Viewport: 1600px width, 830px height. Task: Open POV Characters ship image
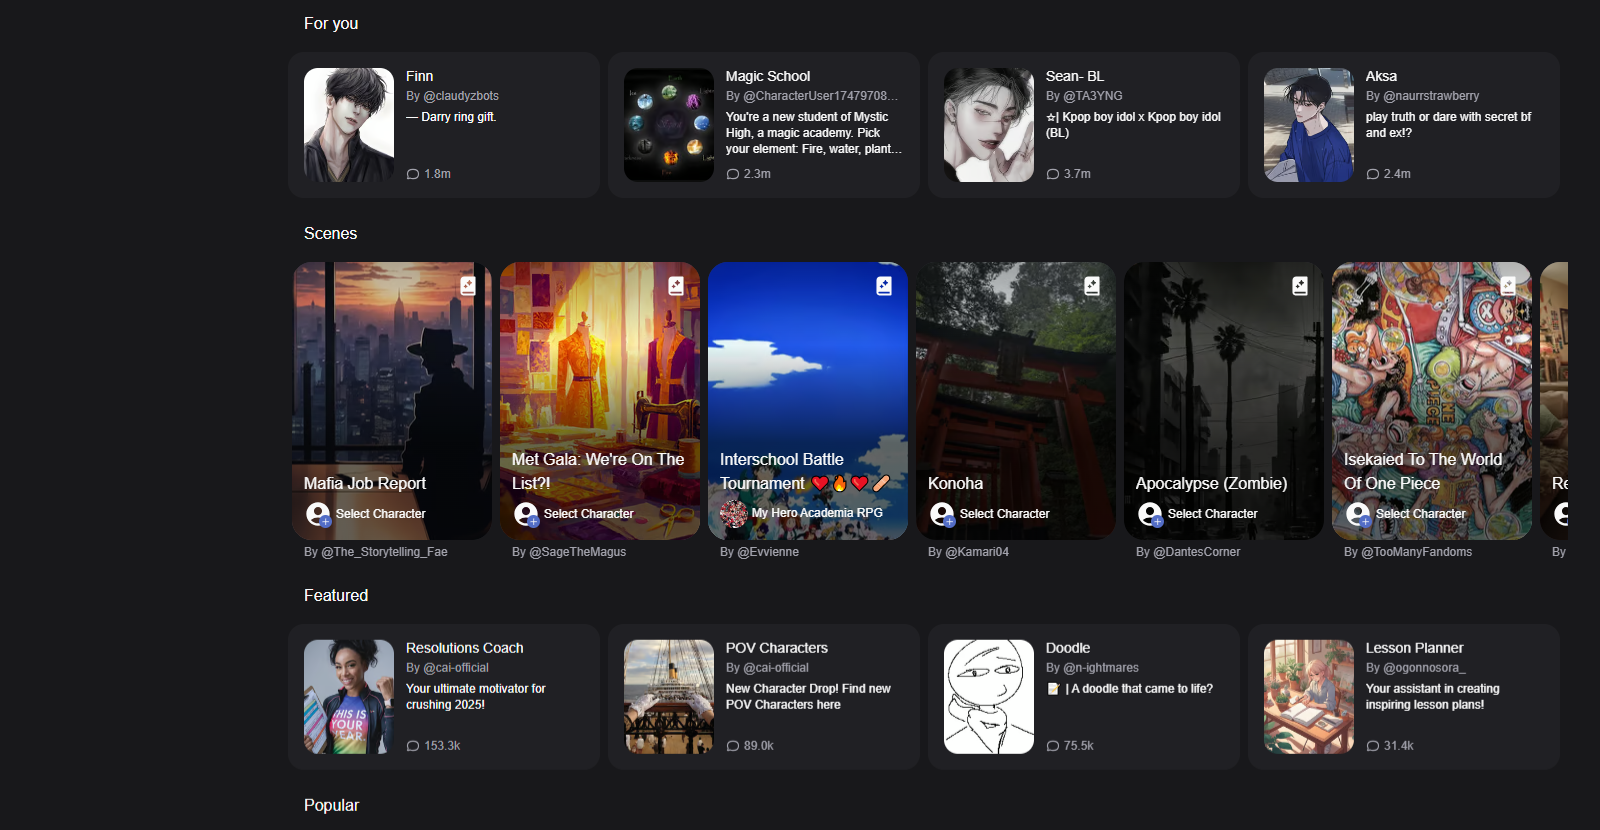[669, 697]
